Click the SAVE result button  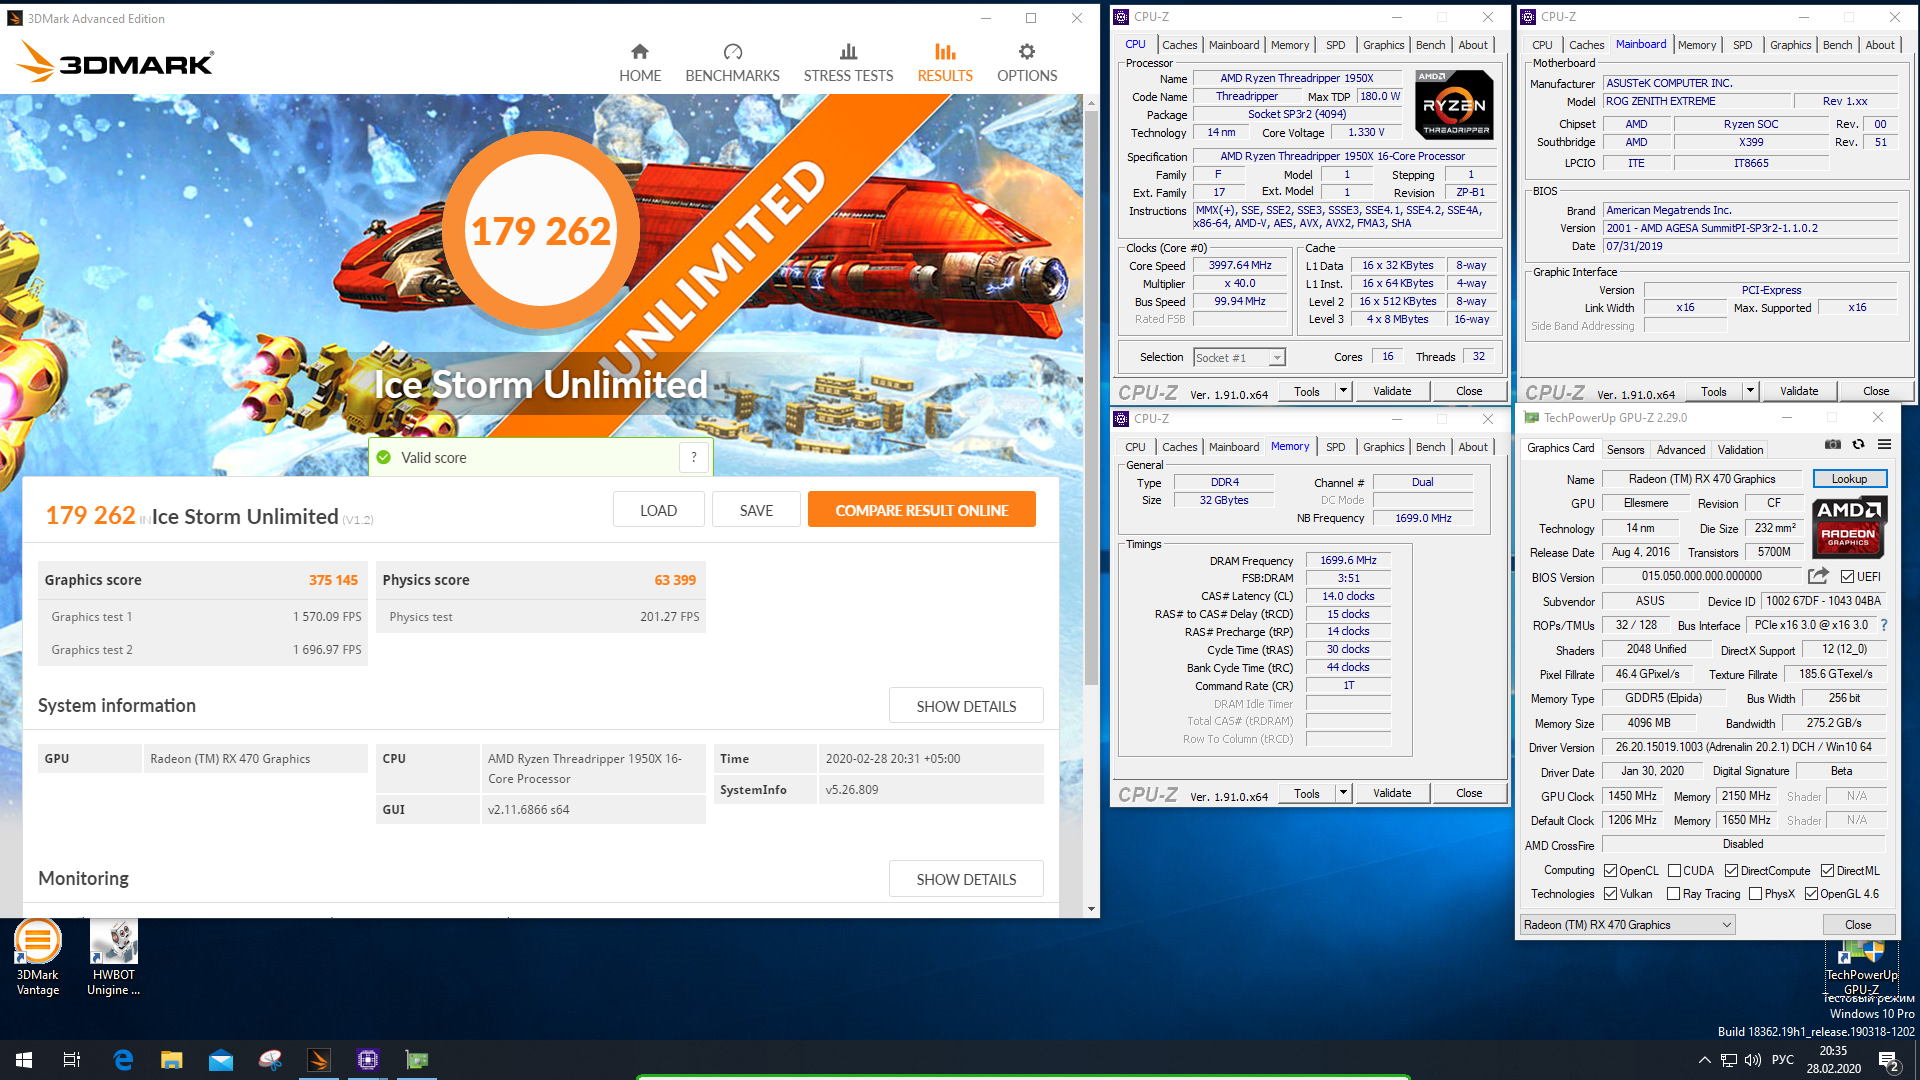point(756,510)
